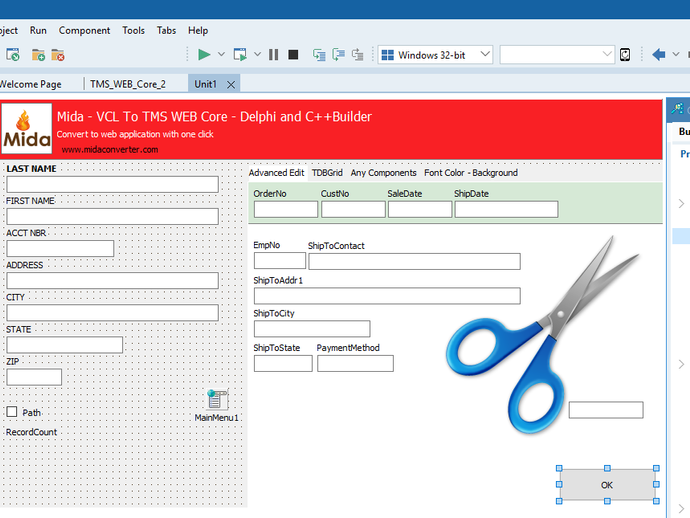Open the Run Without Debugging dropdown arrow
This screenshot has height=518, width=690.
pos(257,55)
